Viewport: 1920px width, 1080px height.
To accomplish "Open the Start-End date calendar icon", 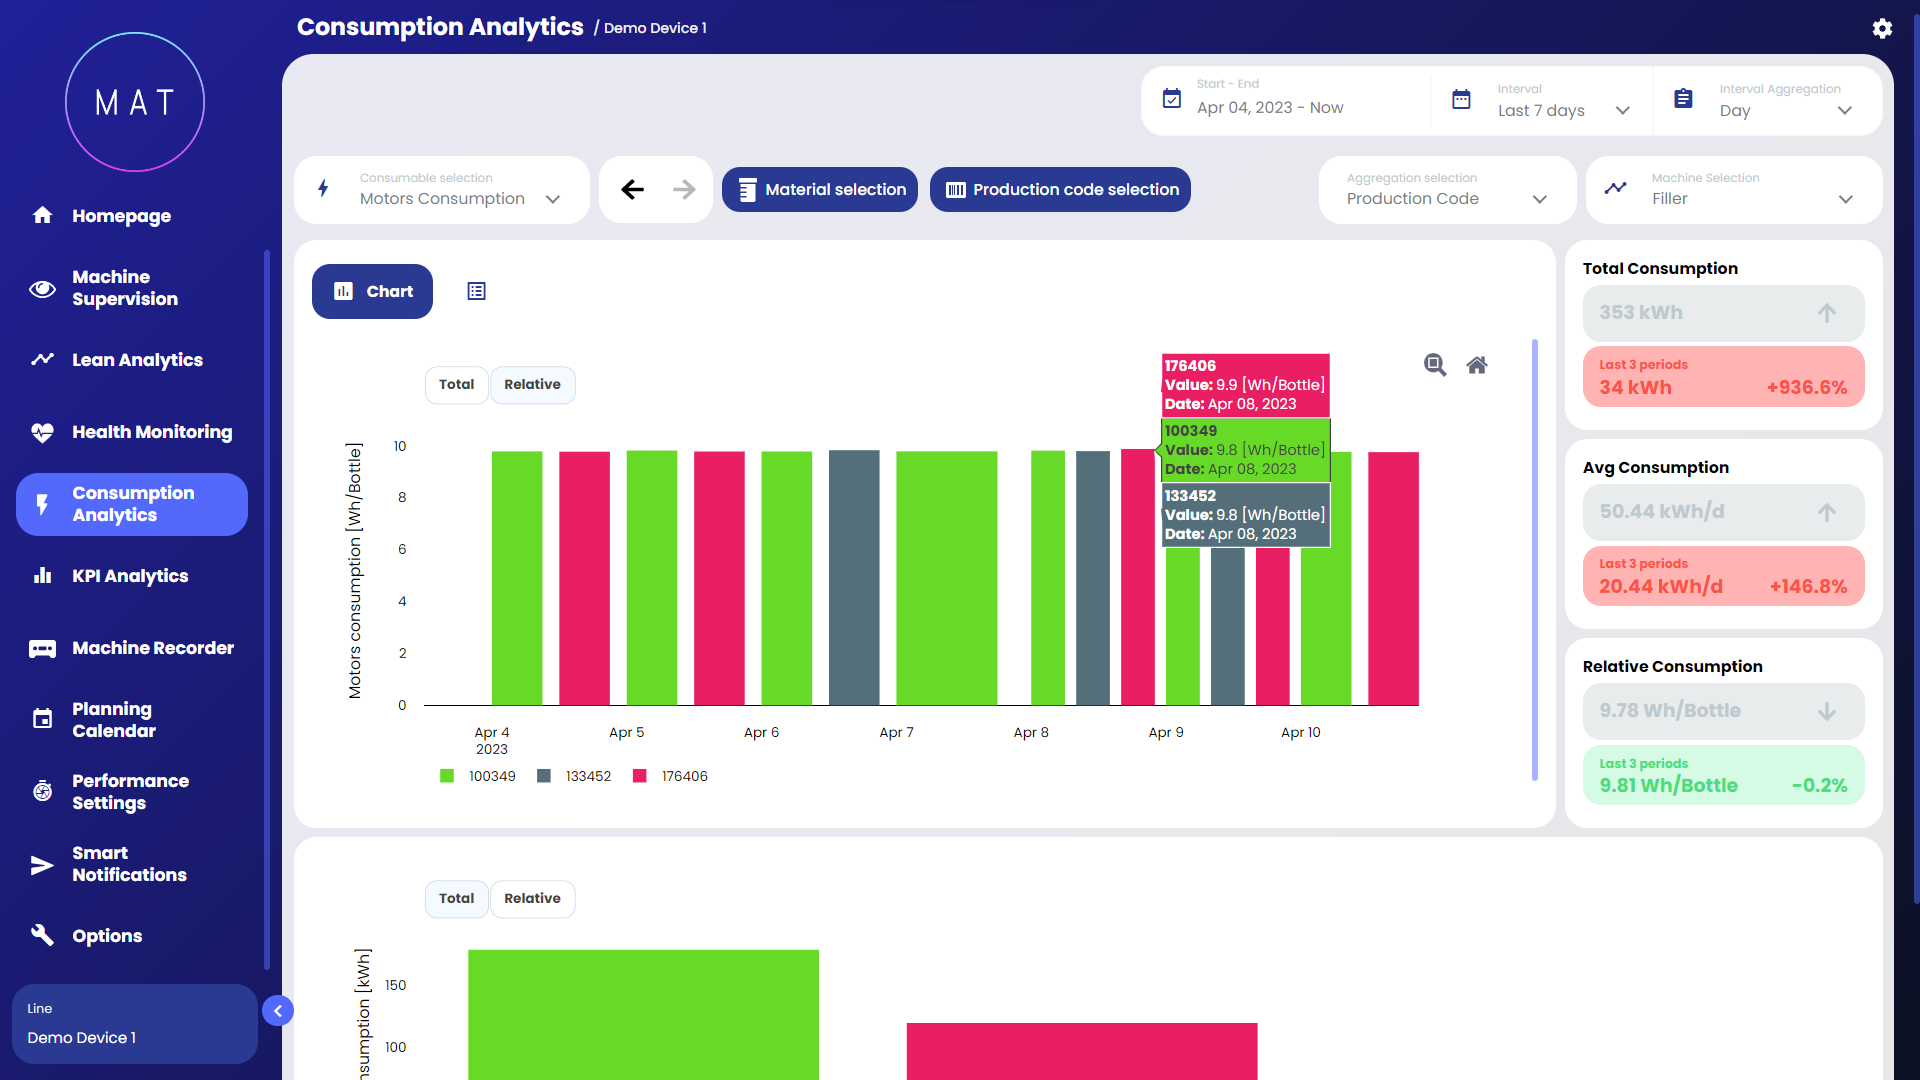I will click(x=1172, y=99).
